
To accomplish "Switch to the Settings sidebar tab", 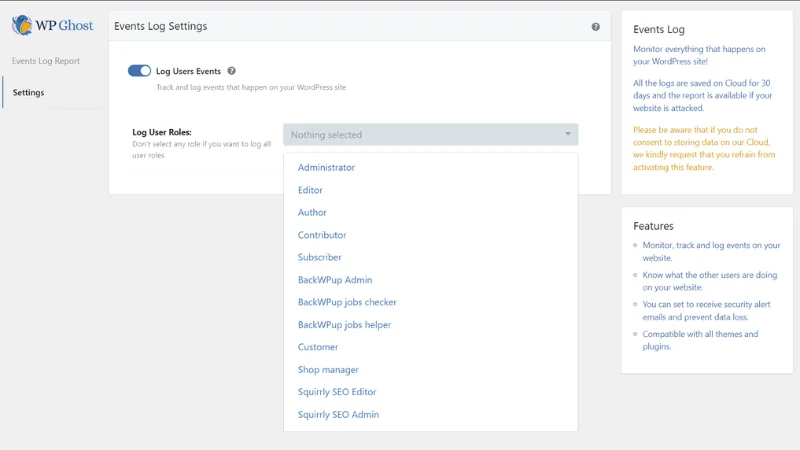I will click(x=28, y=93).
